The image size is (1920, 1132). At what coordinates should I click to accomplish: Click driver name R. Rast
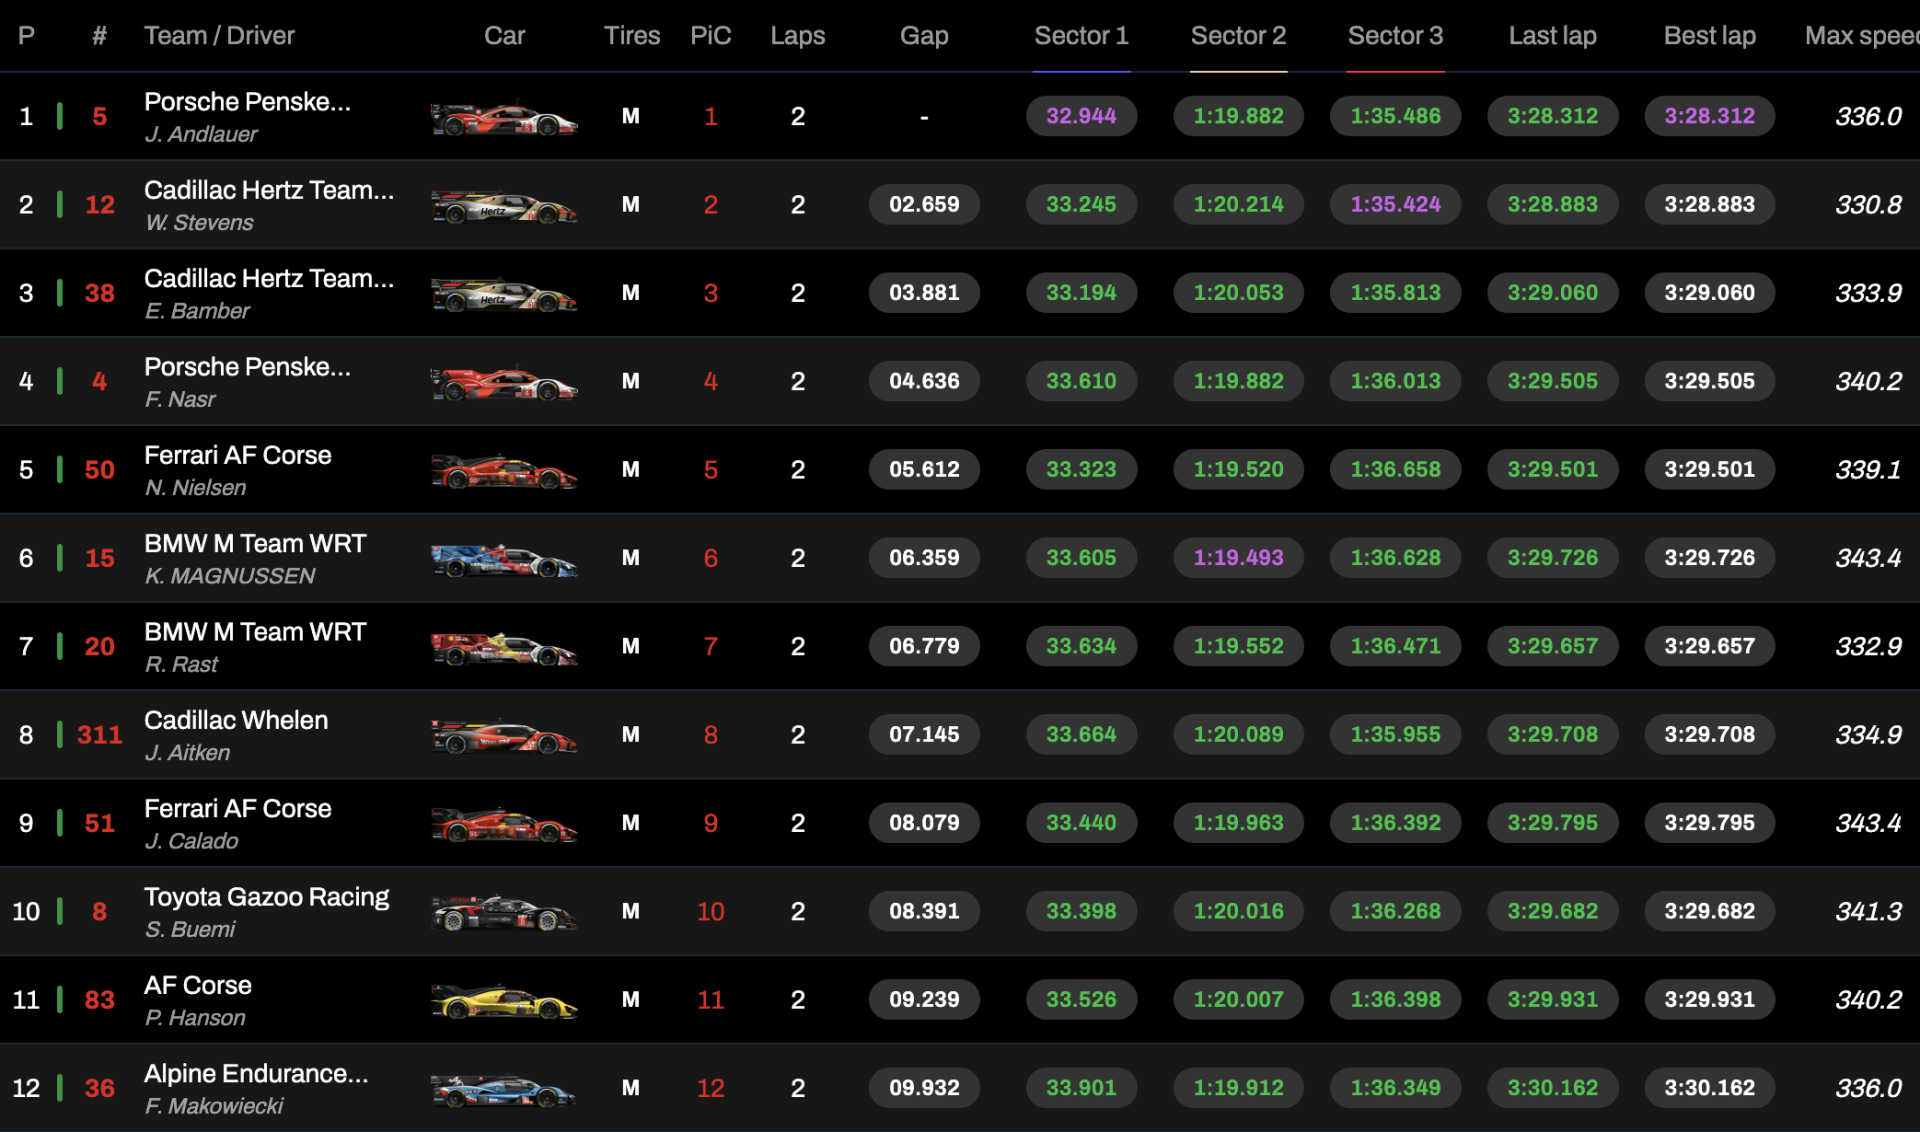click(181, 664)
